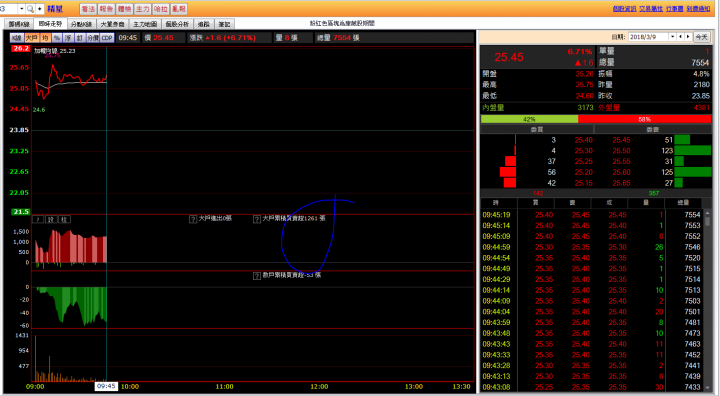Click the plus icon beside the magnifier
The image size is (720, 396).
[x=39, y=9]
